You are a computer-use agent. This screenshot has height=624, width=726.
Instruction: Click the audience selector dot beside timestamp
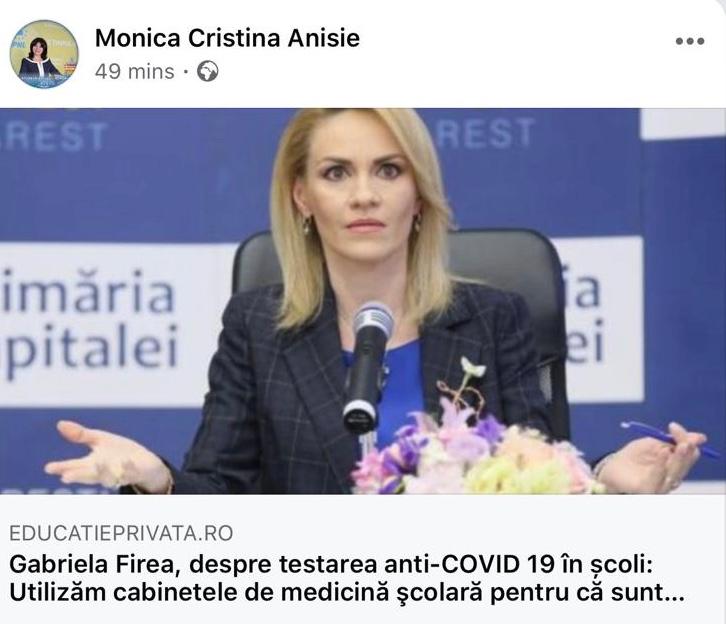(x=186, y=72)
